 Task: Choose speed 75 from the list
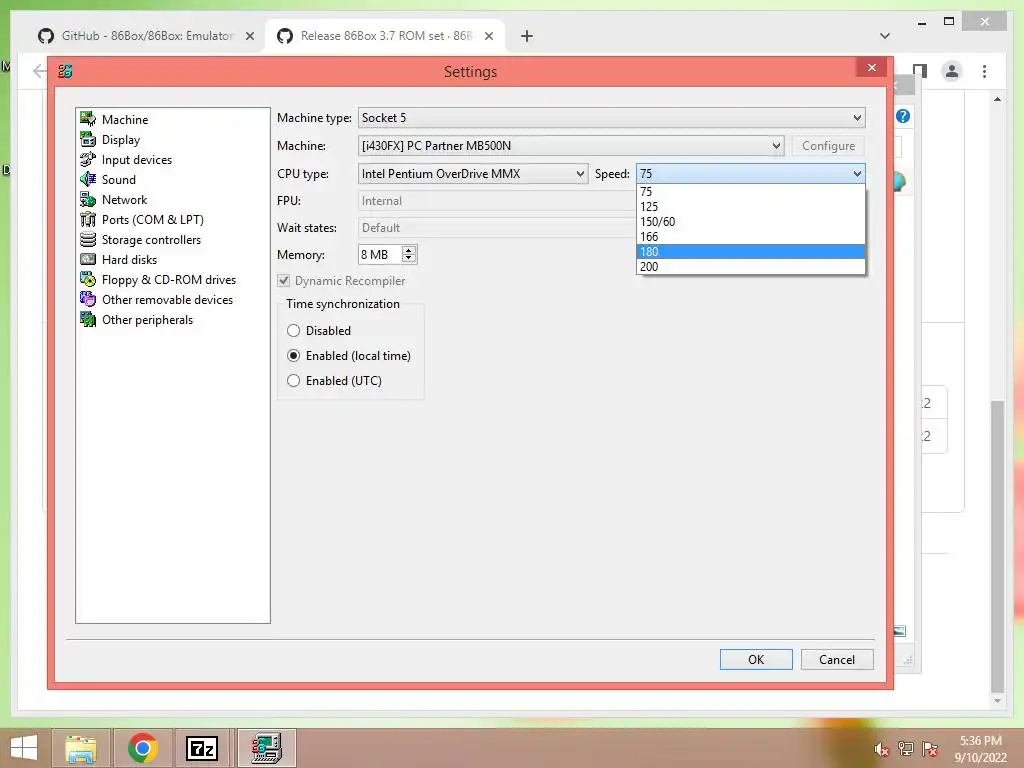[x=750, y=191]
